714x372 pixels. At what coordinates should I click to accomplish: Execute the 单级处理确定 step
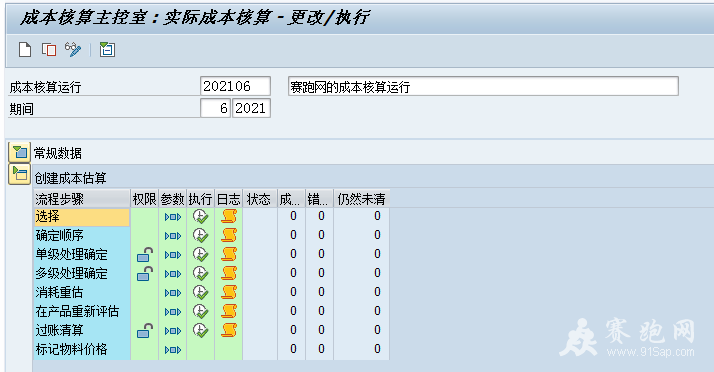point(200,254)
